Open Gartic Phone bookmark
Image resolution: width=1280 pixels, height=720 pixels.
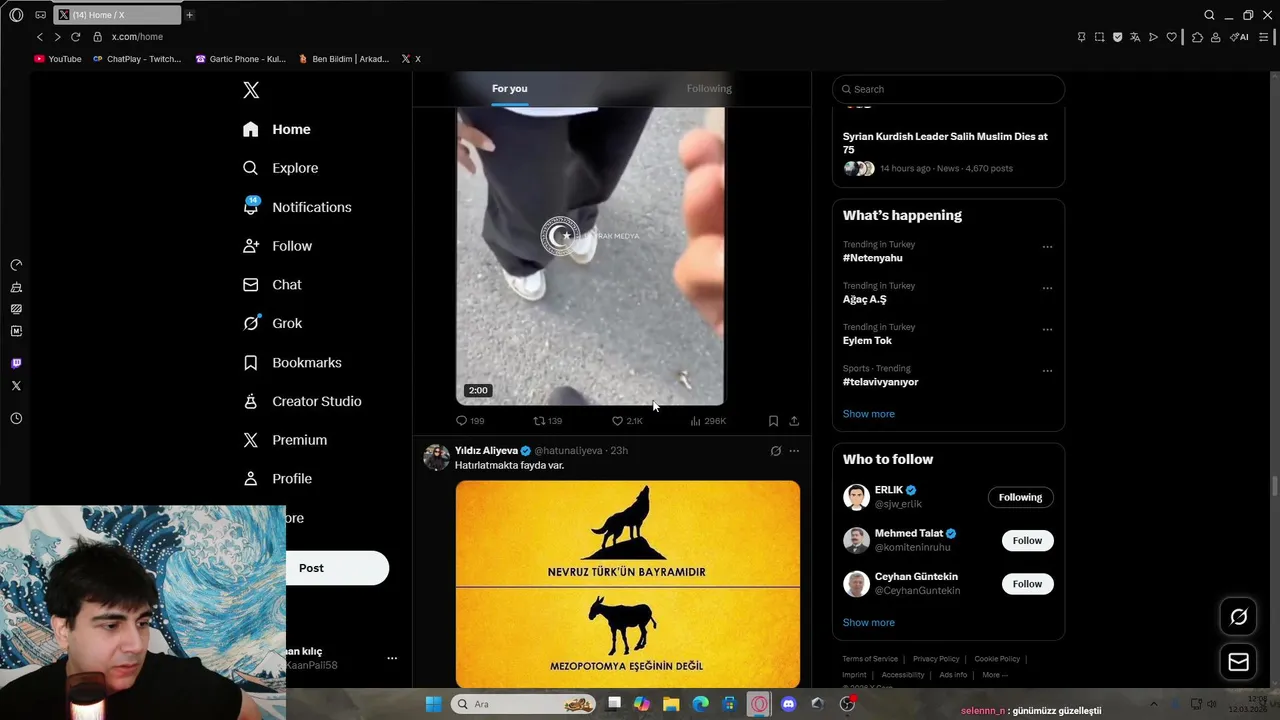(x=241, y=59)
